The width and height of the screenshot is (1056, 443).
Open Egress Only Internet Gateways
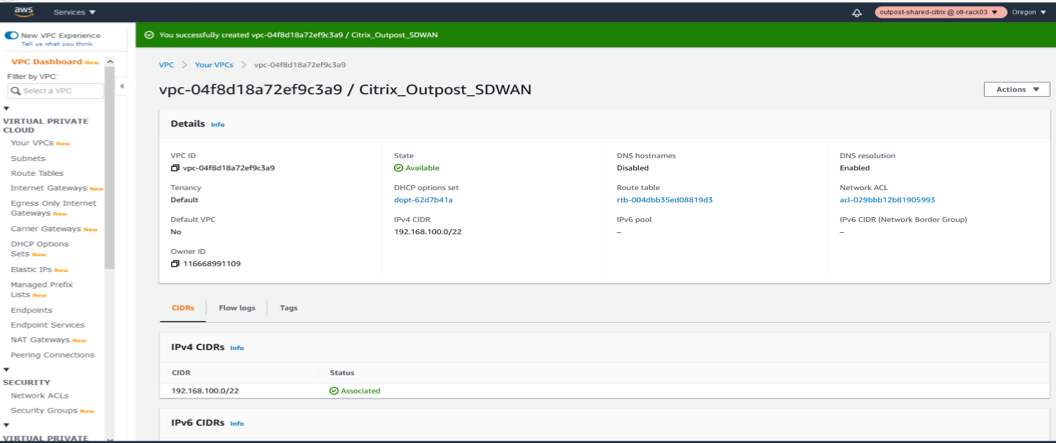click(53, 208)
